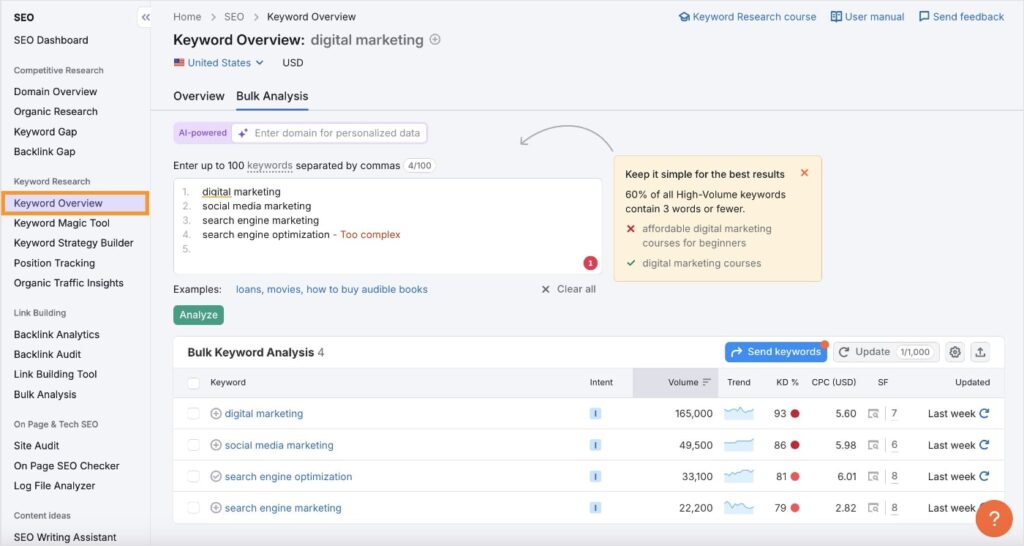
Task: Click the social media marketing keyword link
Action: click(279, 445)
